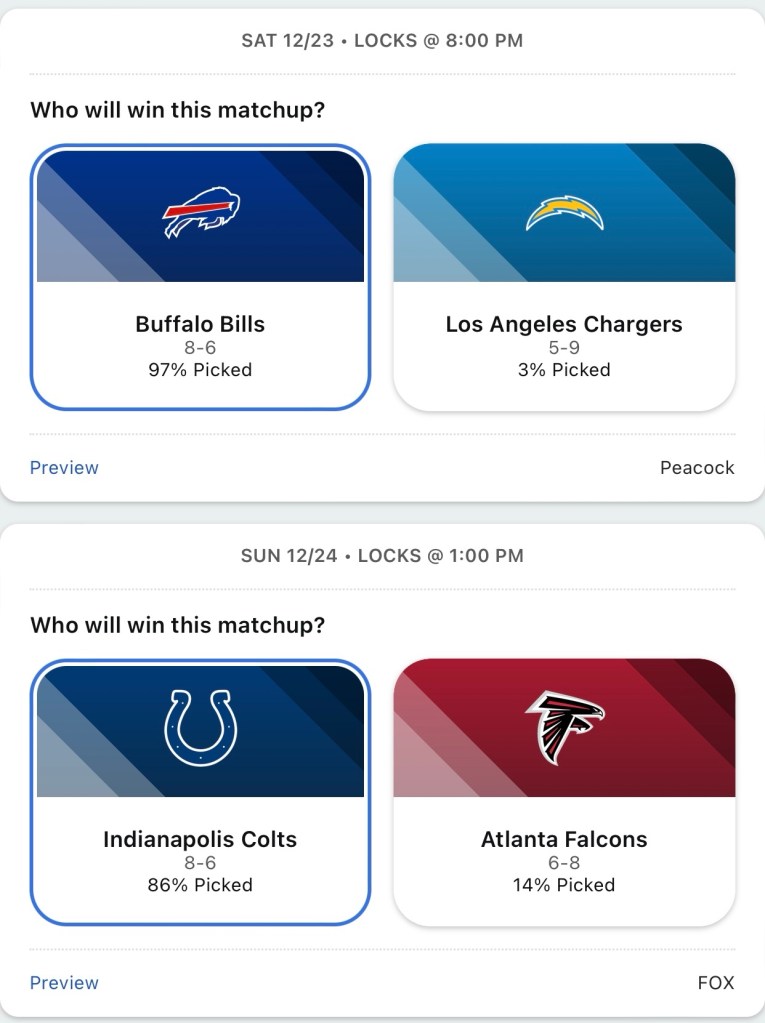Open Preview for the Bills vs Chargers matchup
765x1023 pixels.
64,467
